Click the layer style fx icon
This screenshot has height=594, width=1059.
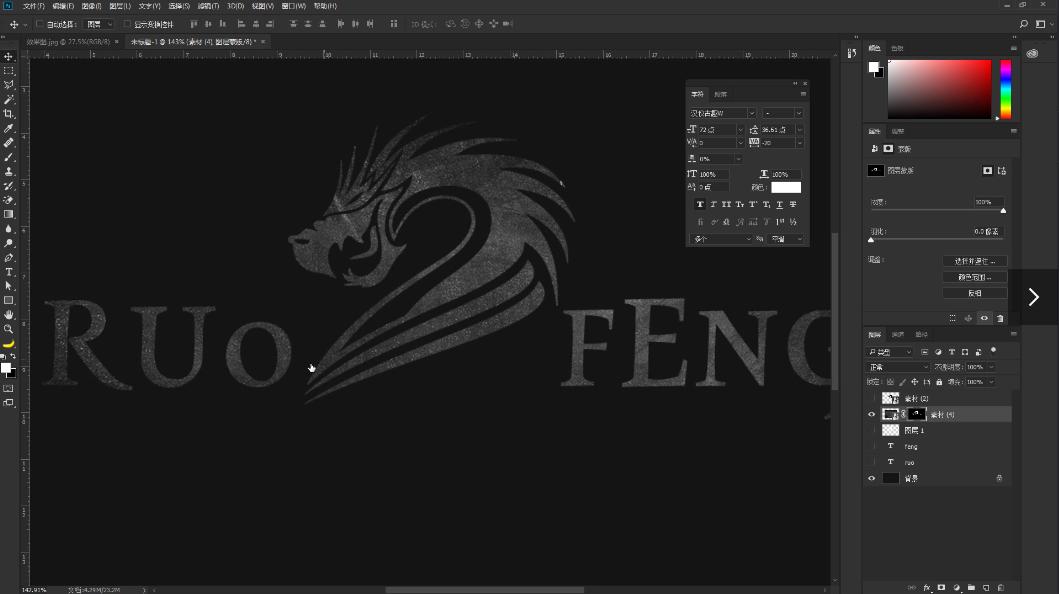pyautogui.click(x=927, y=587)
